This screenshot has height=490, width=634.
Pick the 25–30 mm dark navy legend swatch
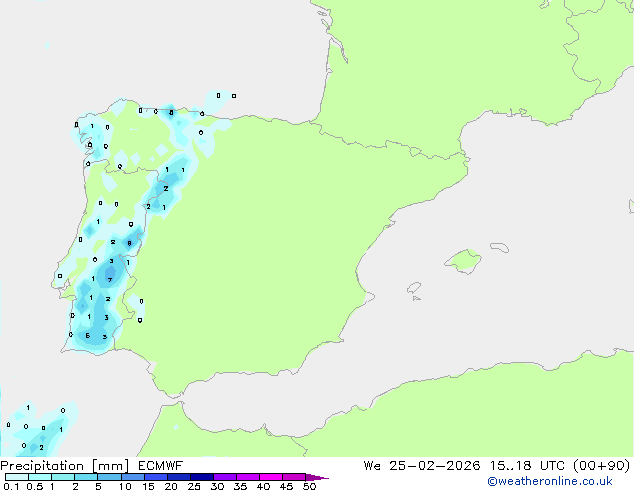point(202,477)
